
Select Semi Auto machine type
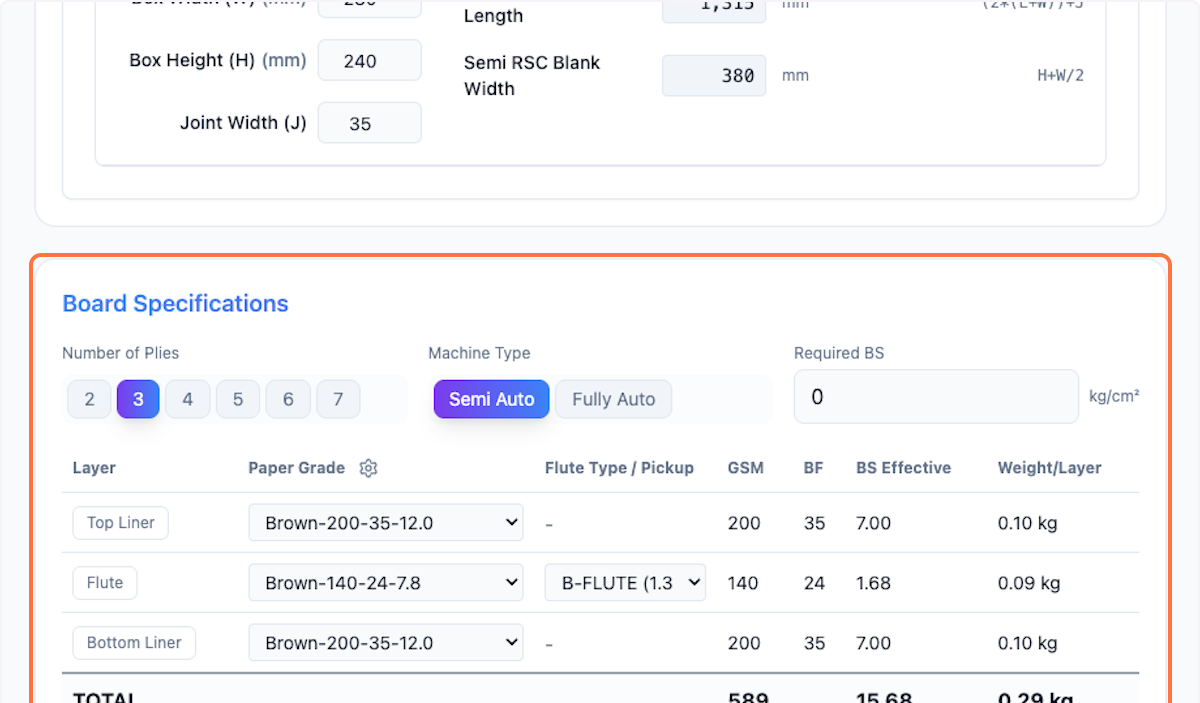pyautogui.click(x=491, y=398)
